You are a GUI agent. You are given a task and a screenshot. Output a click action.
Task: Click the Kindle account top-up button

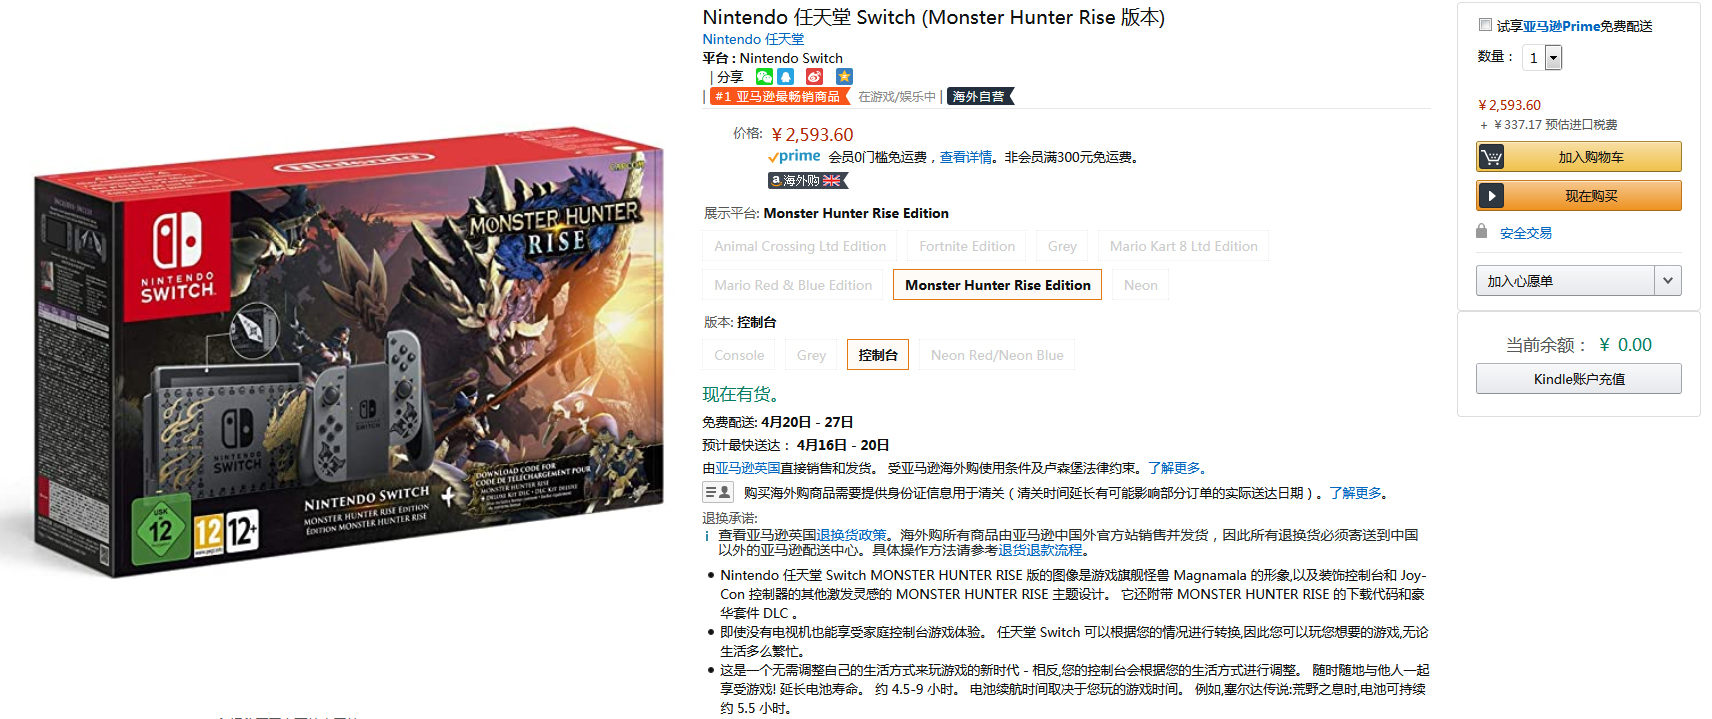(x=1579, y=379)
